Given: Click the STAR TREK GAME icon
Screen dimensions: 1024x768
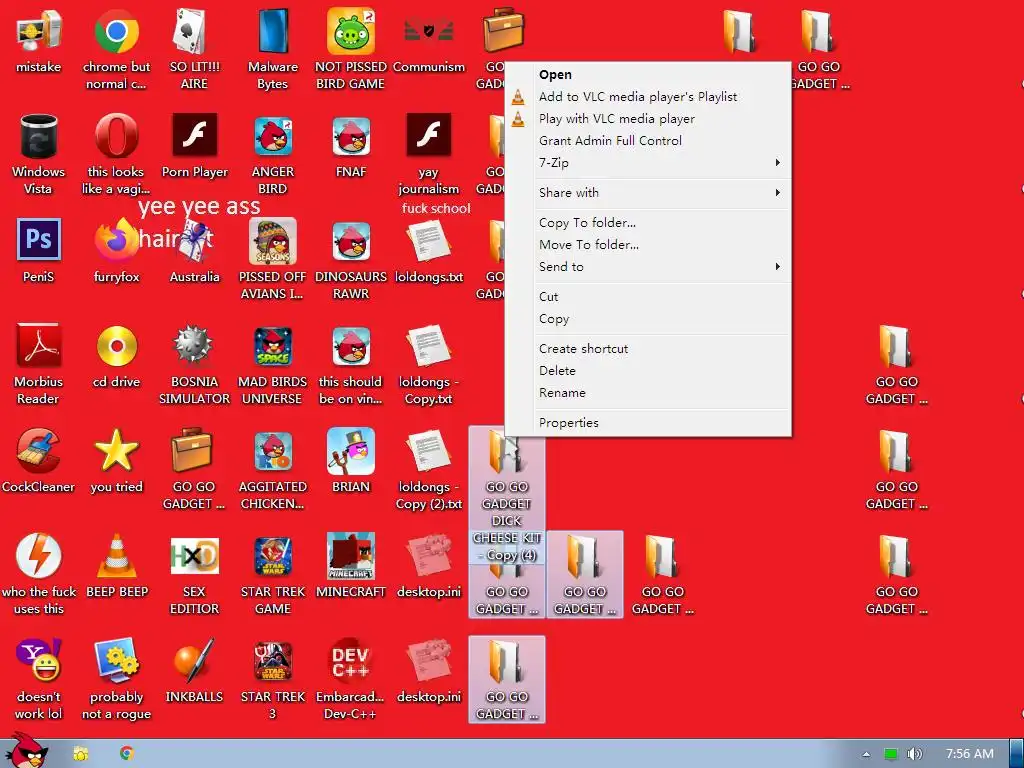Looking at the screenshot, I should [272, 574].
